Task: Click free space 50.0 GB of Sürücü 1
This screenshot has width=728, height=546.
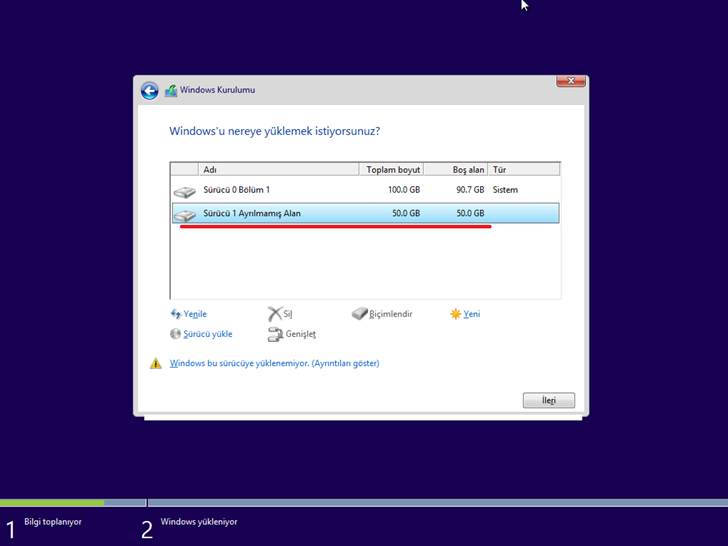Action: tap(470, 213)
